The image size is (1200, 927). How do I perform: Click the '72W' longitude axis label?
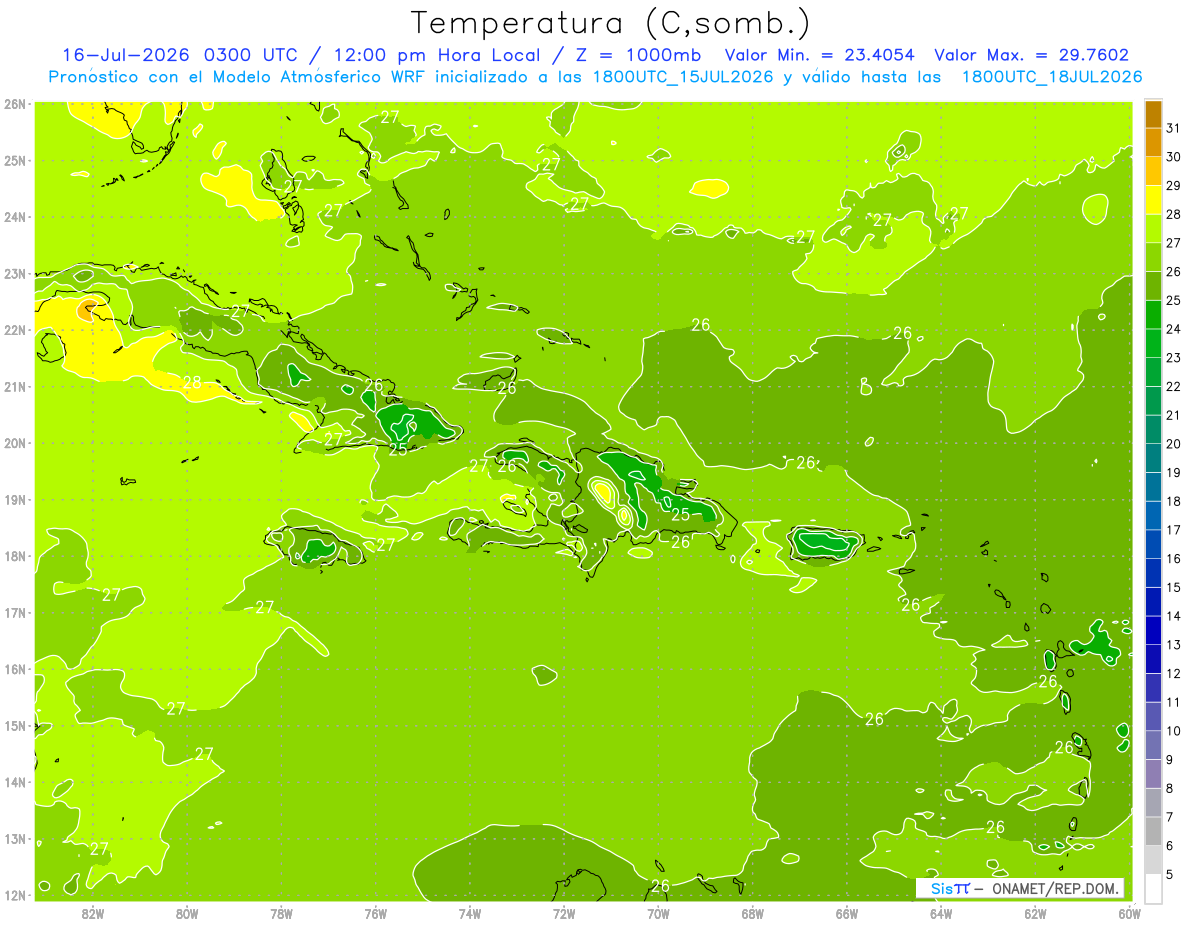[x=564, y=913]
